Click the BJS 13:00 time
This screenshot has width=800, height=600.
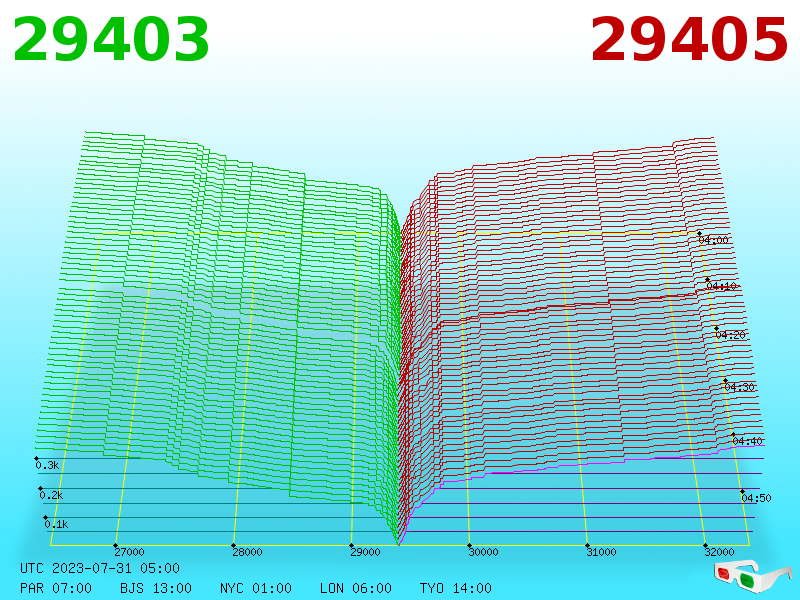point(156,588)
